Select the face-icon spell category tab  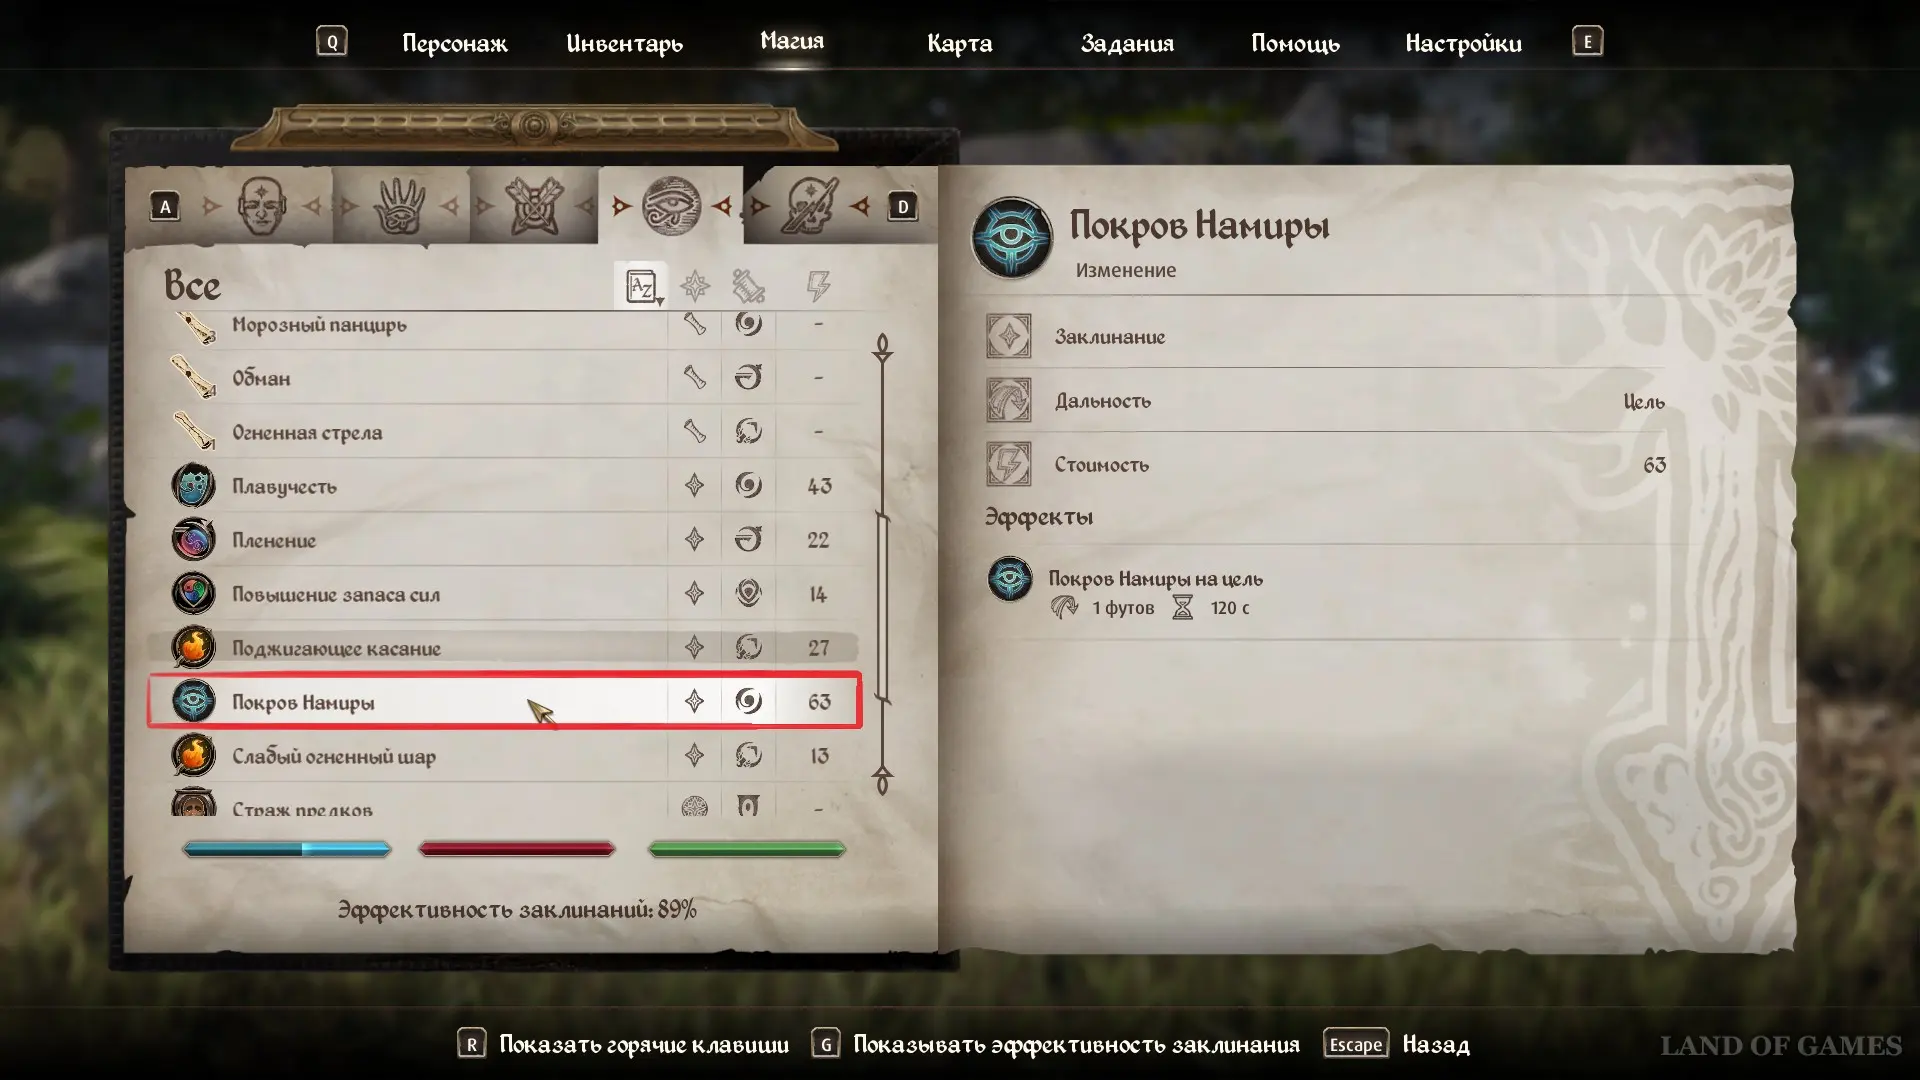click(x=262, y=206)
